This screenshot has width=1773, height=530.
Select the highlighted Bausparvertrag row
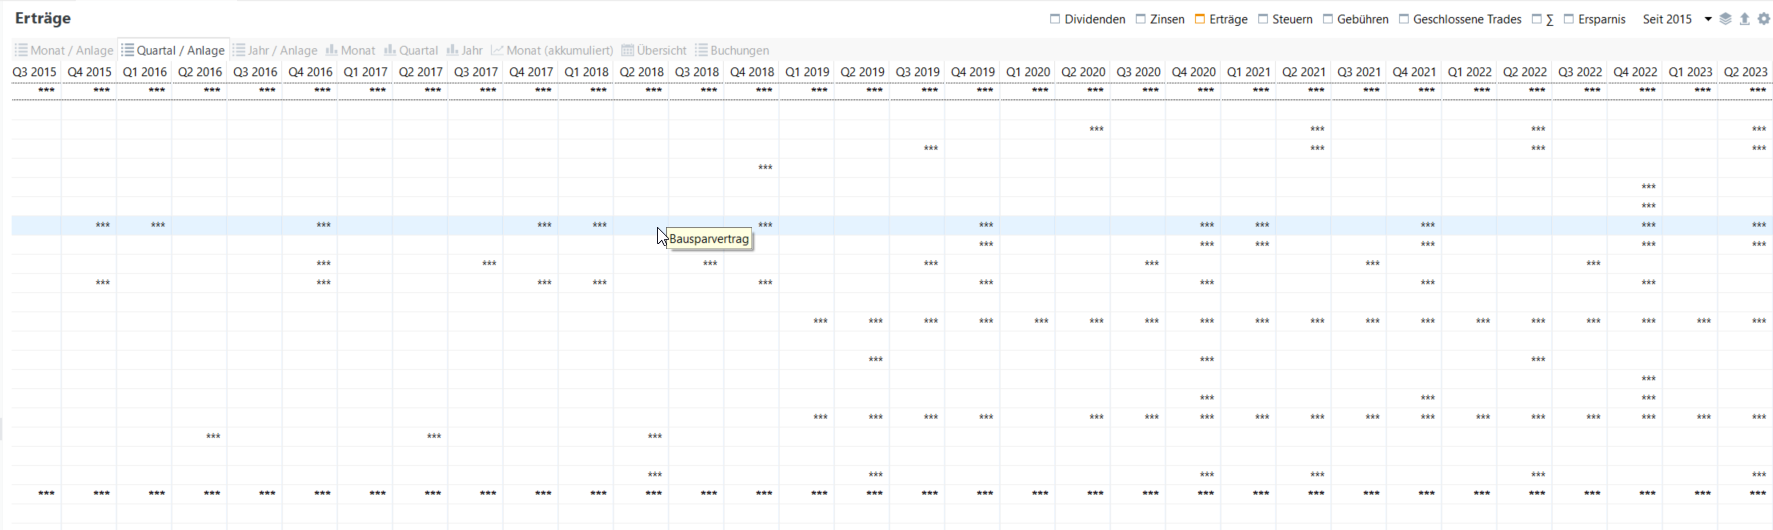coord(400,226)
